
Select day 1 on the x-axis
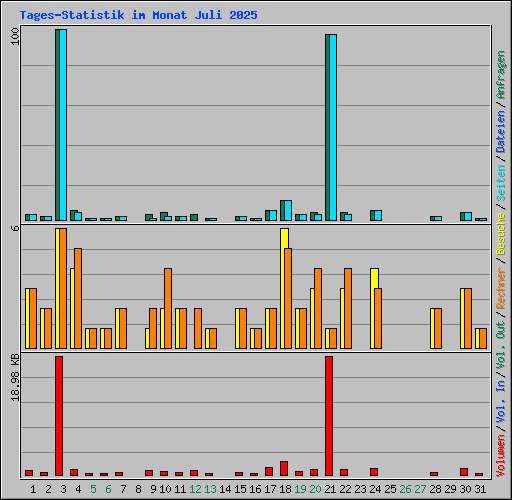coord(33,489)
